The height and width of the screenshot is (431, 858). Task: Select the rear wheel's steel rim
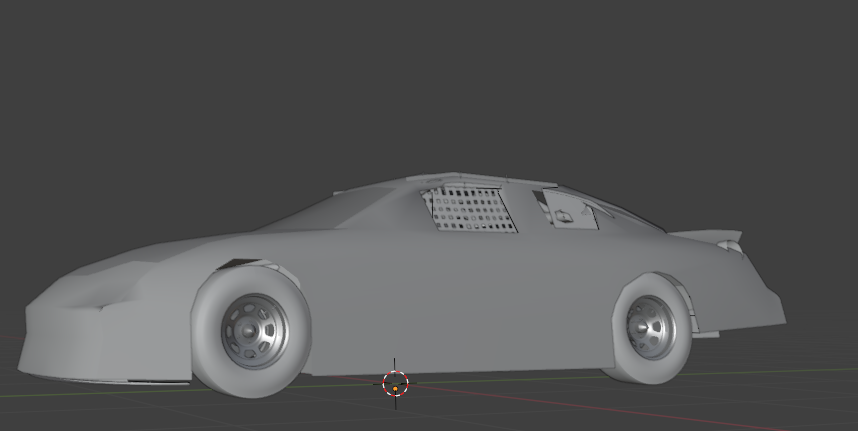[x=651, y=328]
